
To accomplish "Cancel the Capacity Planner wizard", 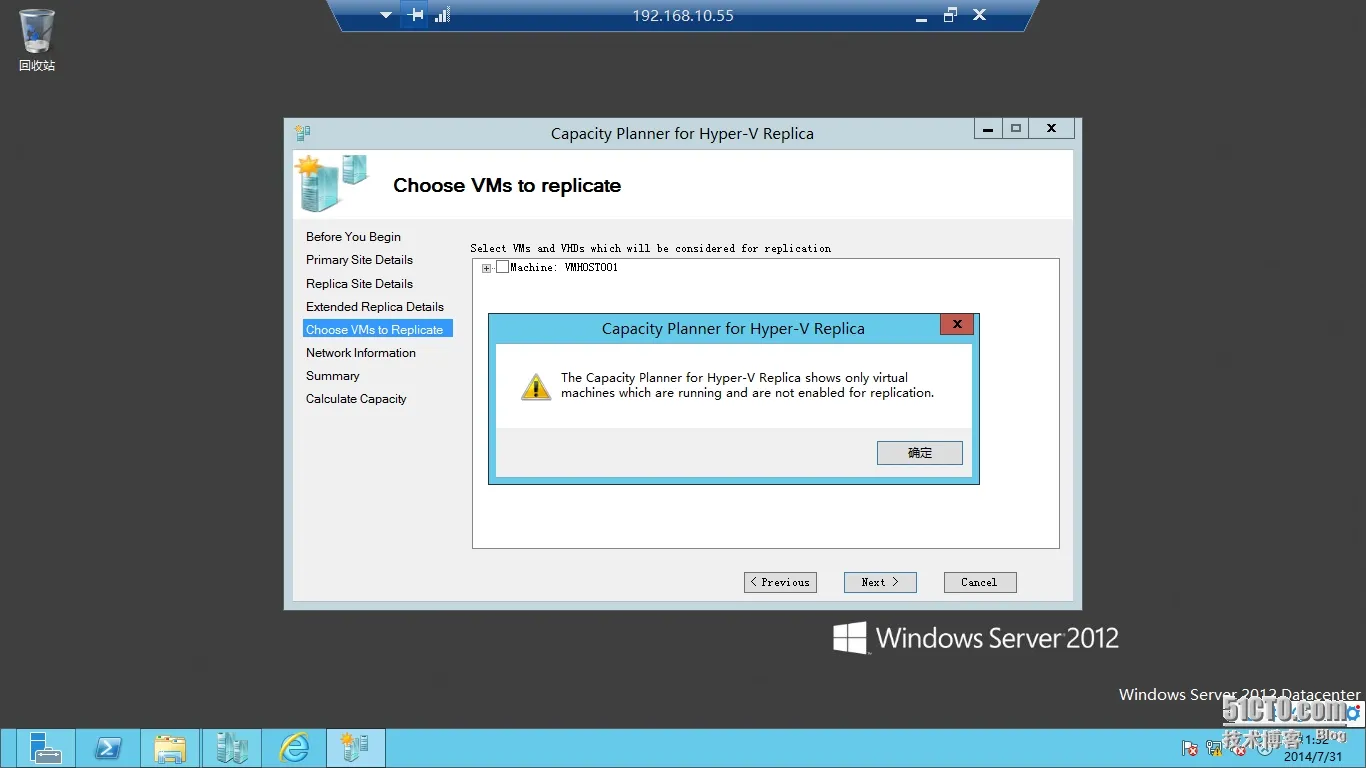I will tap(980, 582).
